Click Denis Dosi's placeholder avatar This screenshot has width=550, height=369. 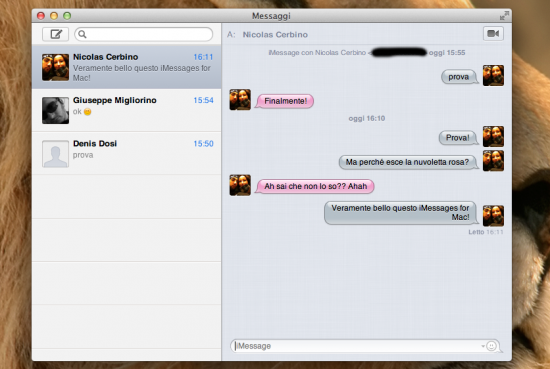55,154
